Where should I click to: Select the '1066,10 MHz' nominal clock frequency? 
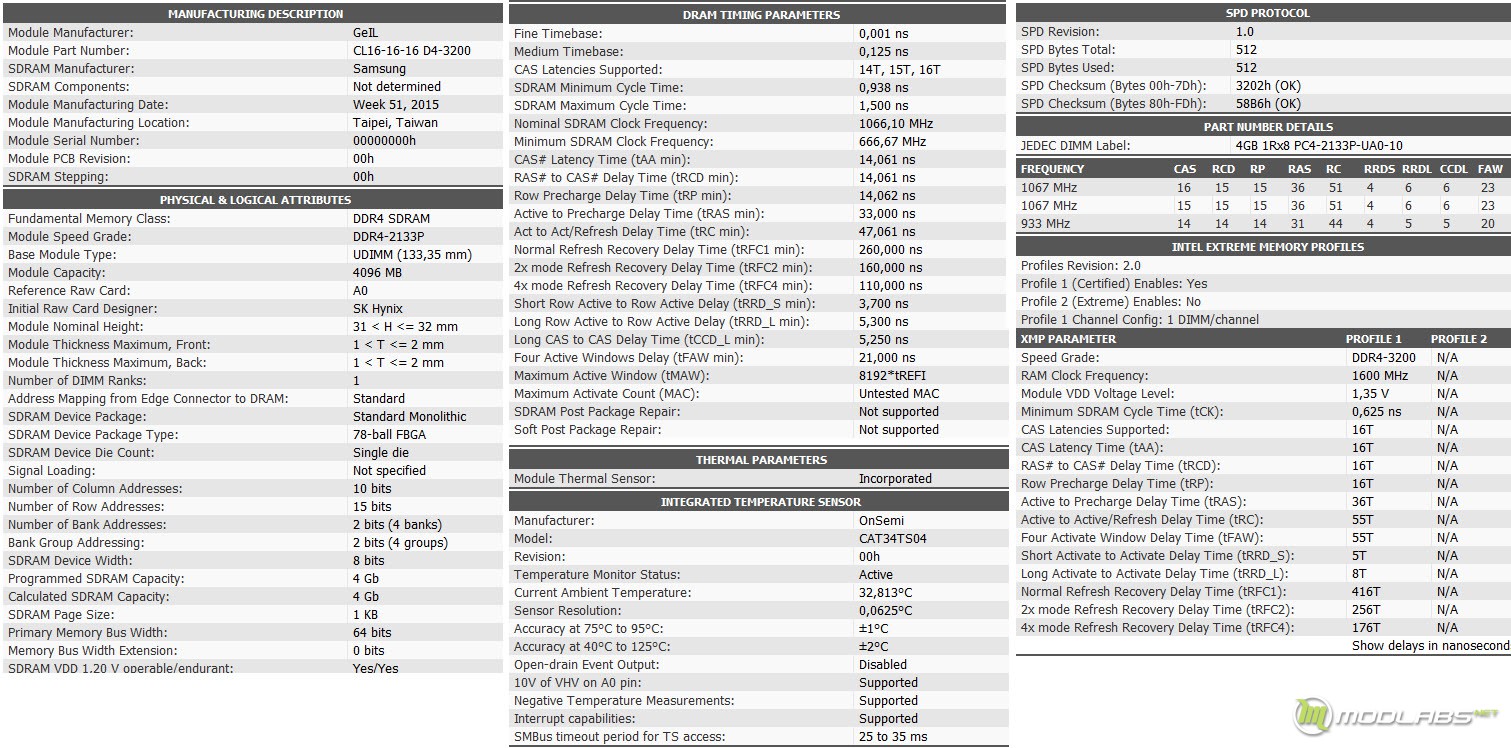pos(896,124)
